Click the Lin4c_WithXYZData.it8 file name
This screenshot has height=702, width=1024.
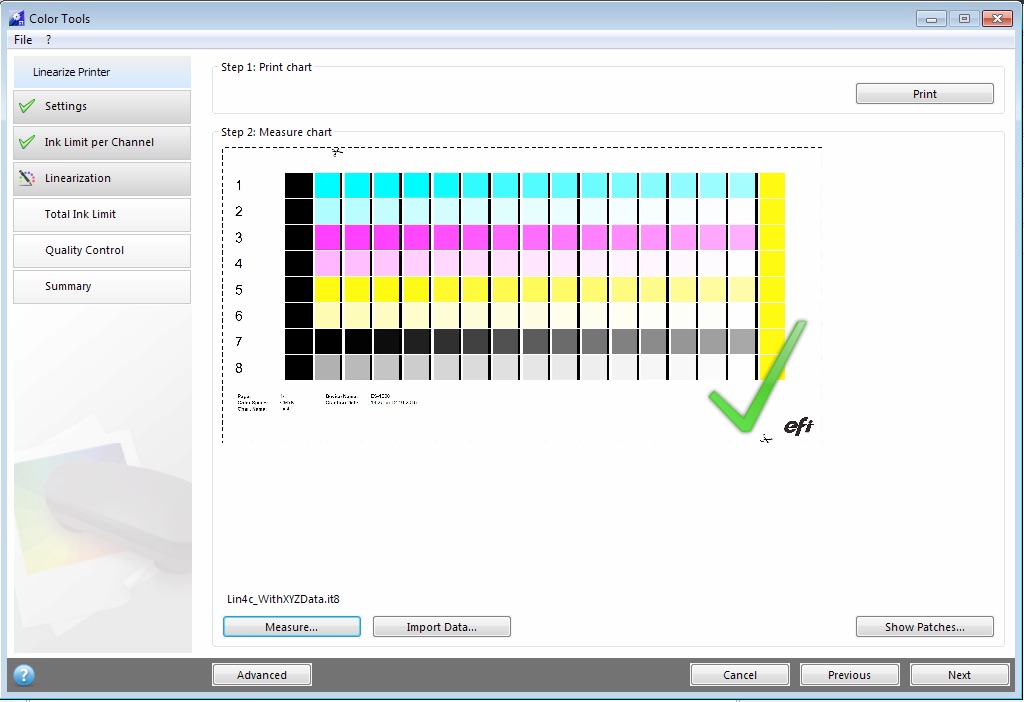click(x=283, y=599)
